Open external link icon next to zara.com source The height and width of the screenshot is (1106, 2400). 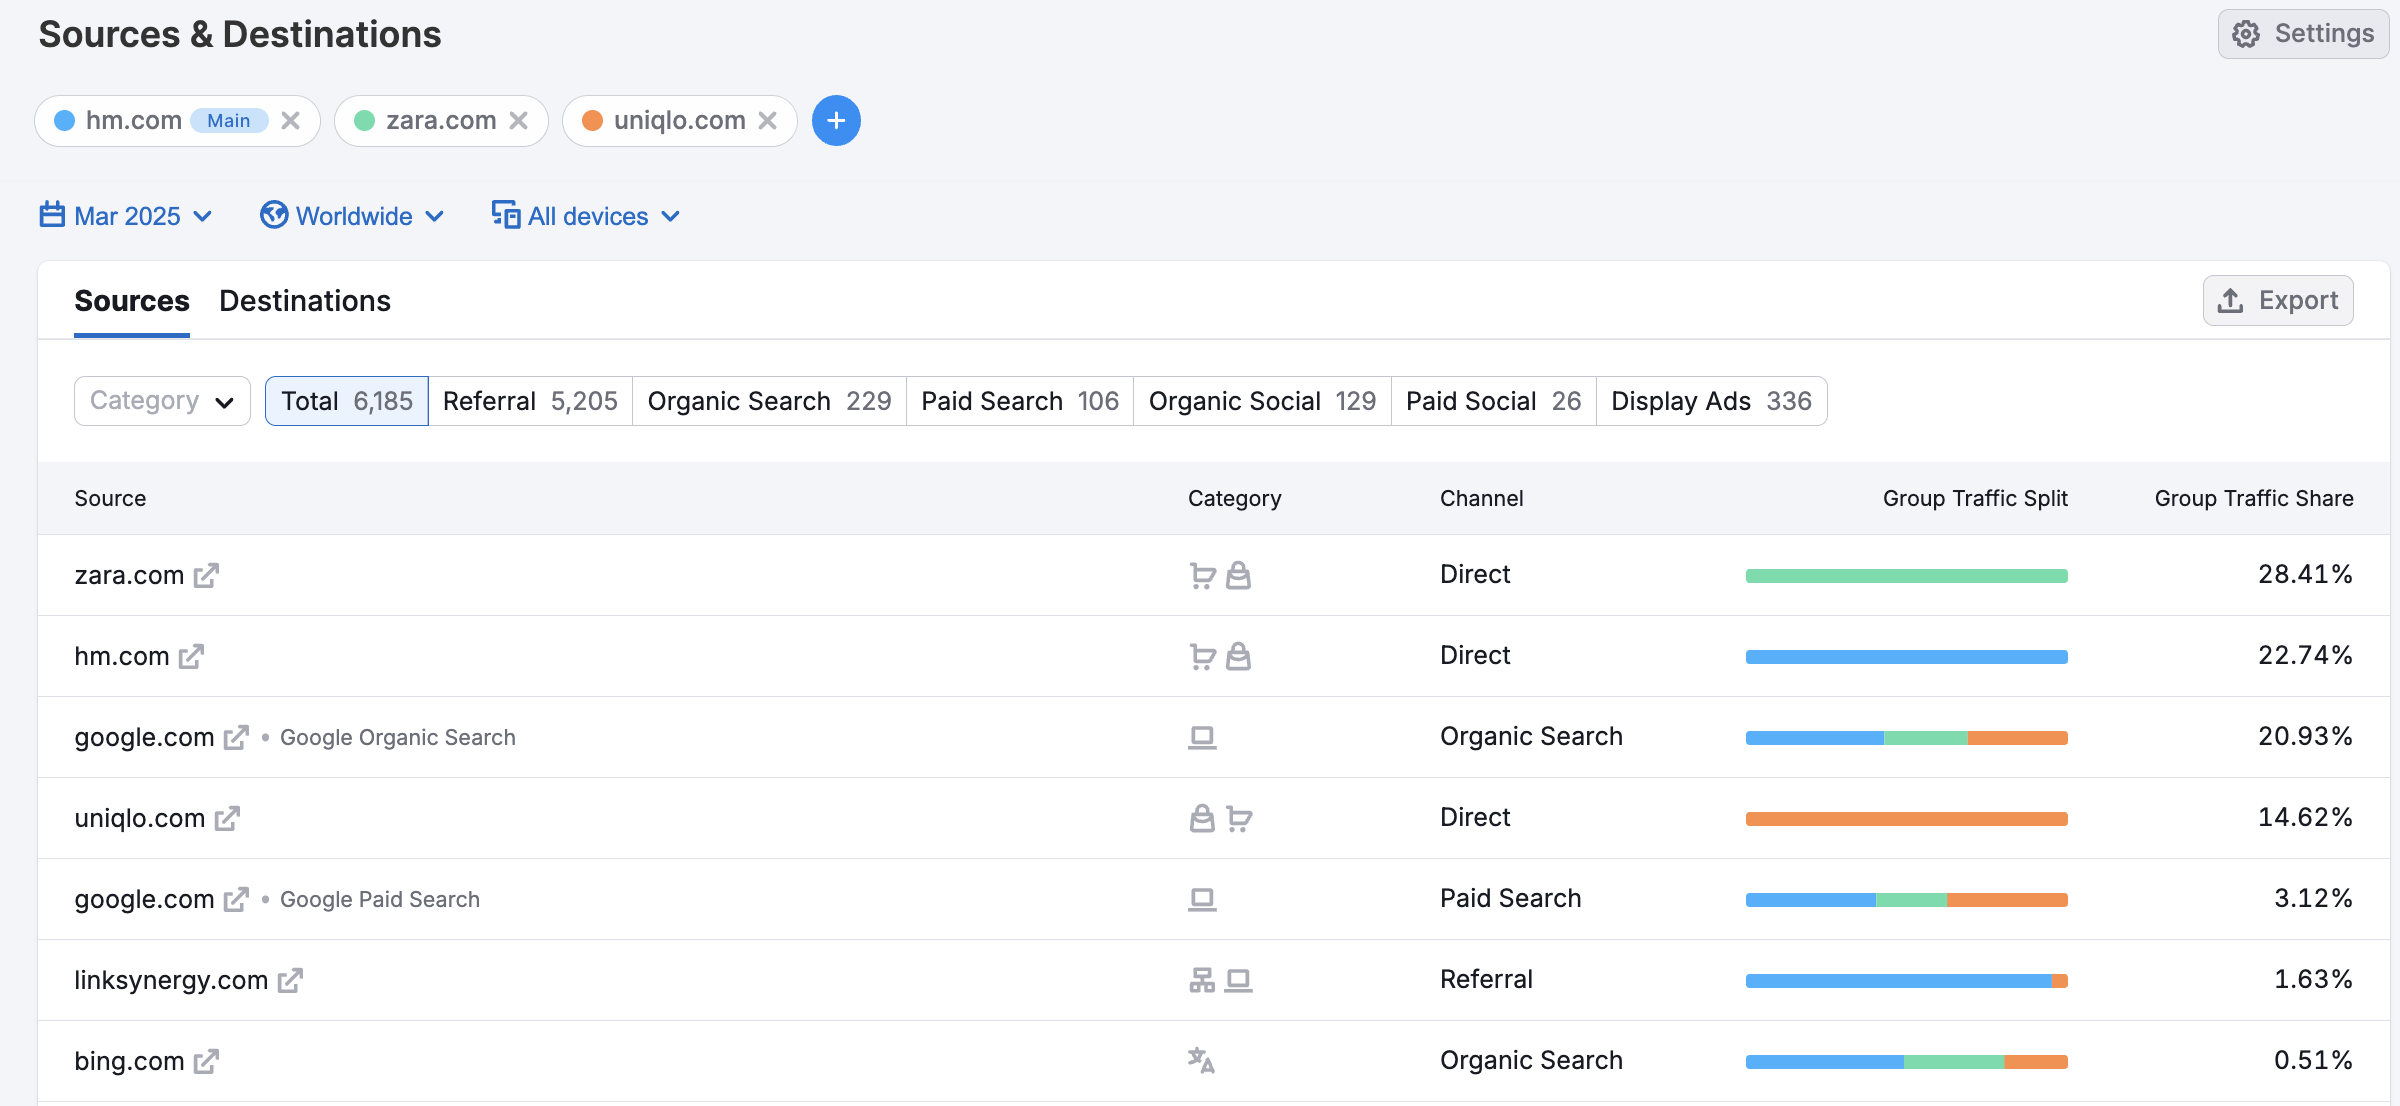tap(206, 575)
